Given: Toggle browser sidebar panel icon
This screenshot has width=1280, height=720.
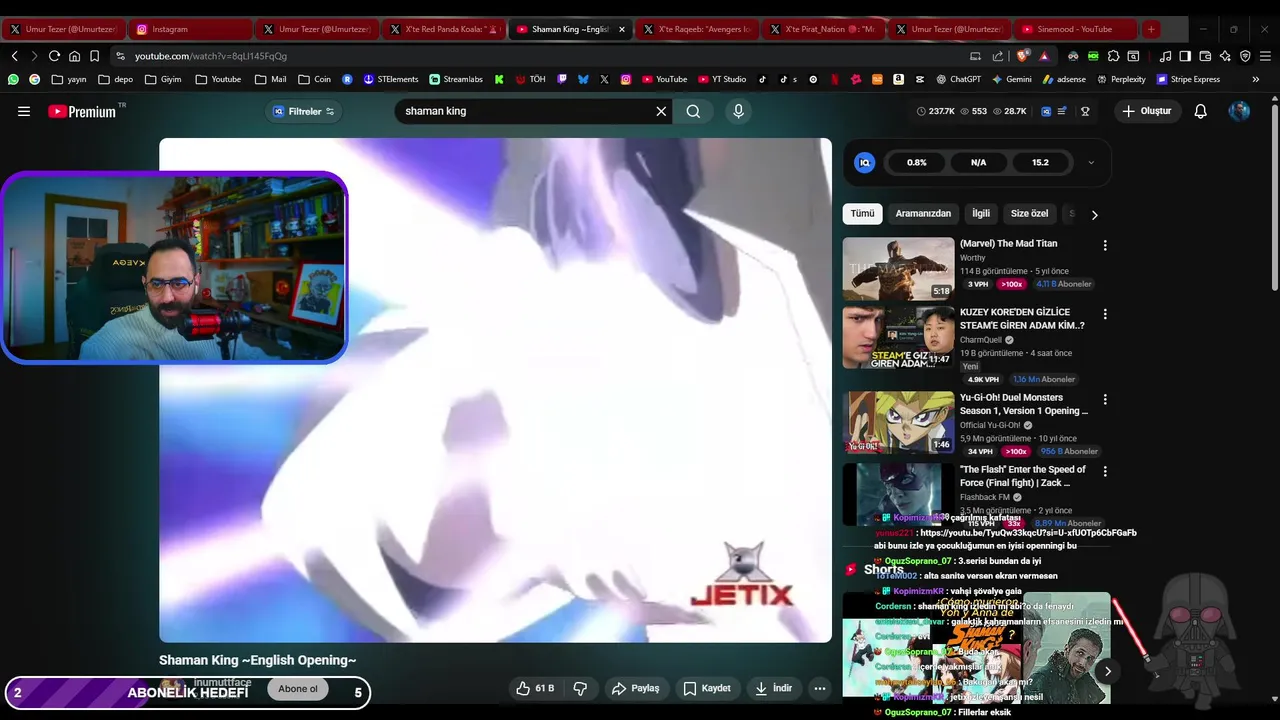Looking at the screenshot, I should [x=1185, y=56].
